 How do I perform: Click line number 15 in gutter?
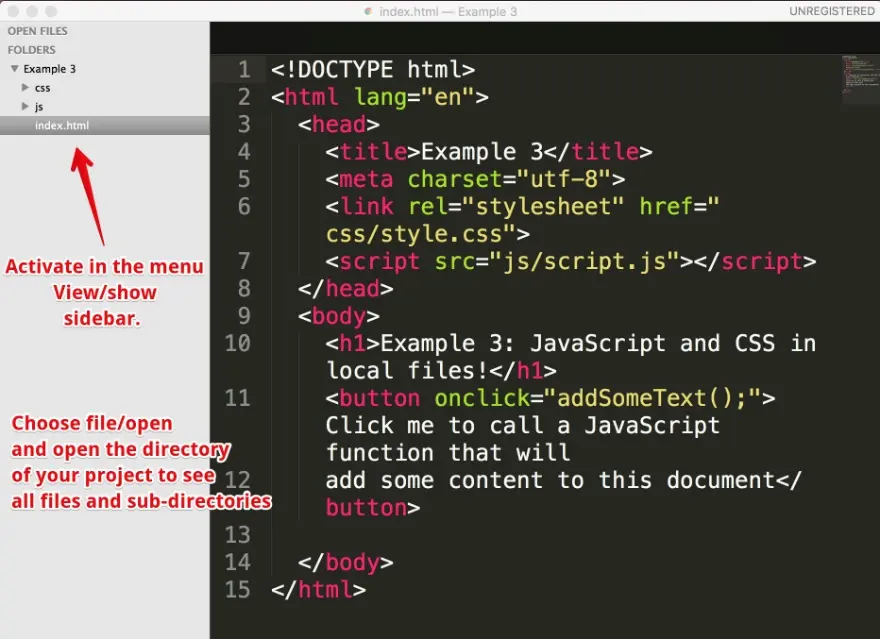237,590
